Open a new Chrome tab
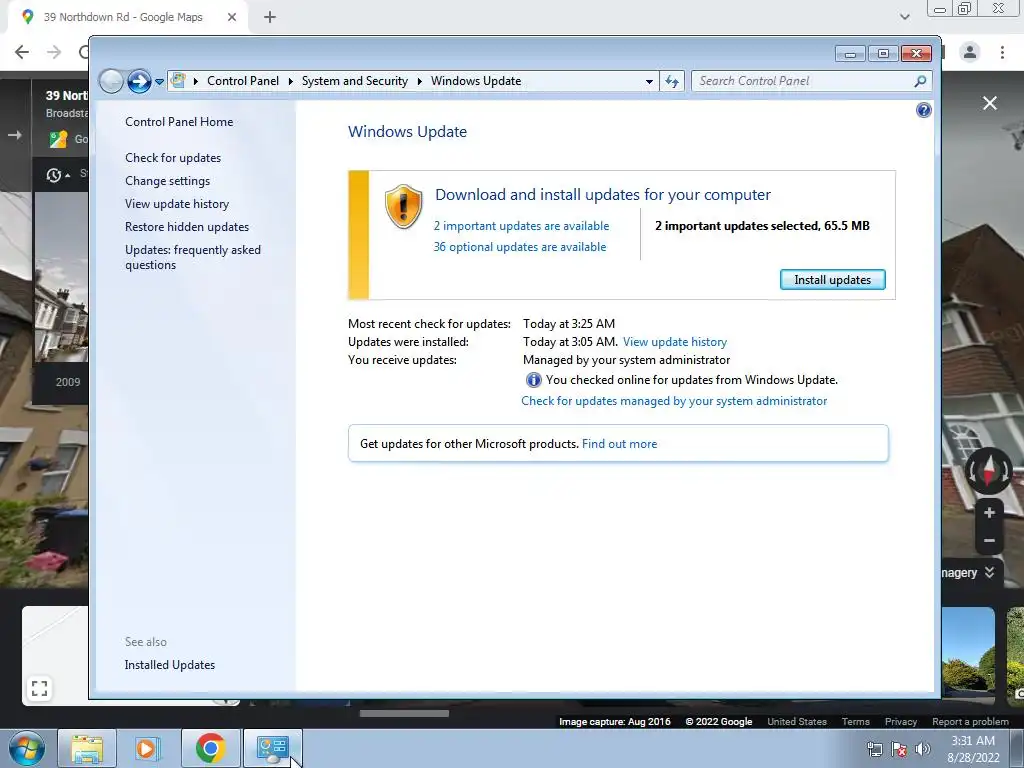1024x768 pixels. 270,17
